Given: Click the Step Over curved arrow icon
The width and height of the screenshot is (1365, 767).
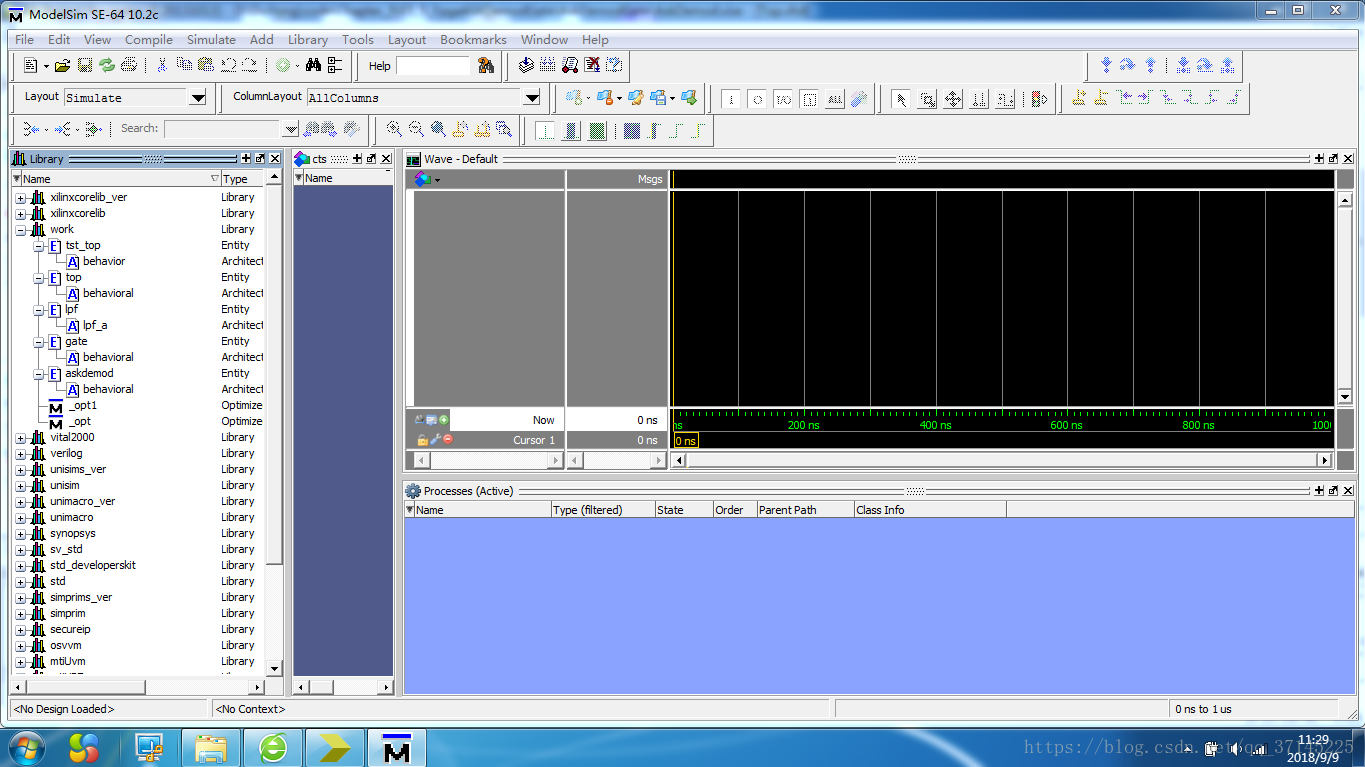Looking at the screenshot, I should pos(1128,65).
